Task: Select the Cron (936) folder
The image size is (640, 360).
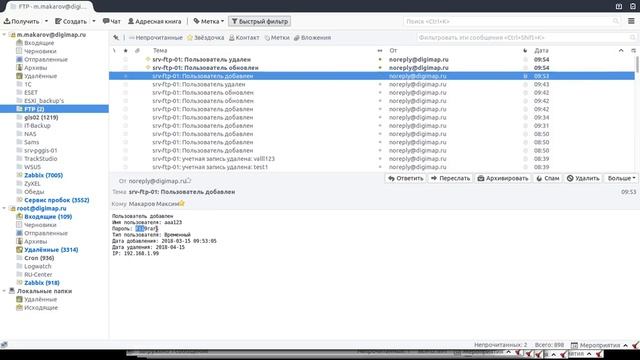Action: (x=39, y=258)
